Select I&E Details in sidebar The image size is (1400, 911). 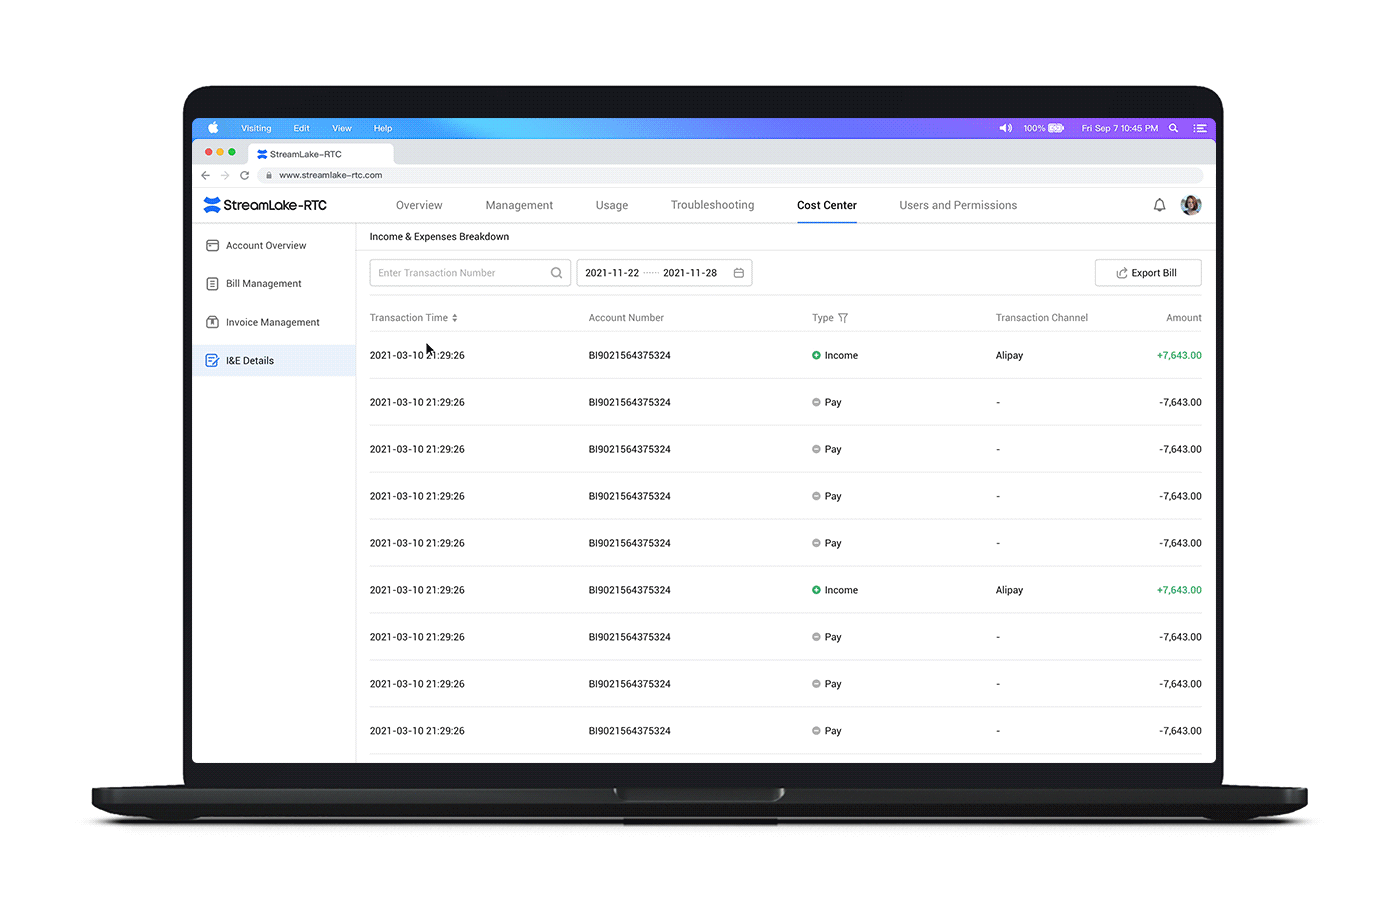[x=274, y=361]
